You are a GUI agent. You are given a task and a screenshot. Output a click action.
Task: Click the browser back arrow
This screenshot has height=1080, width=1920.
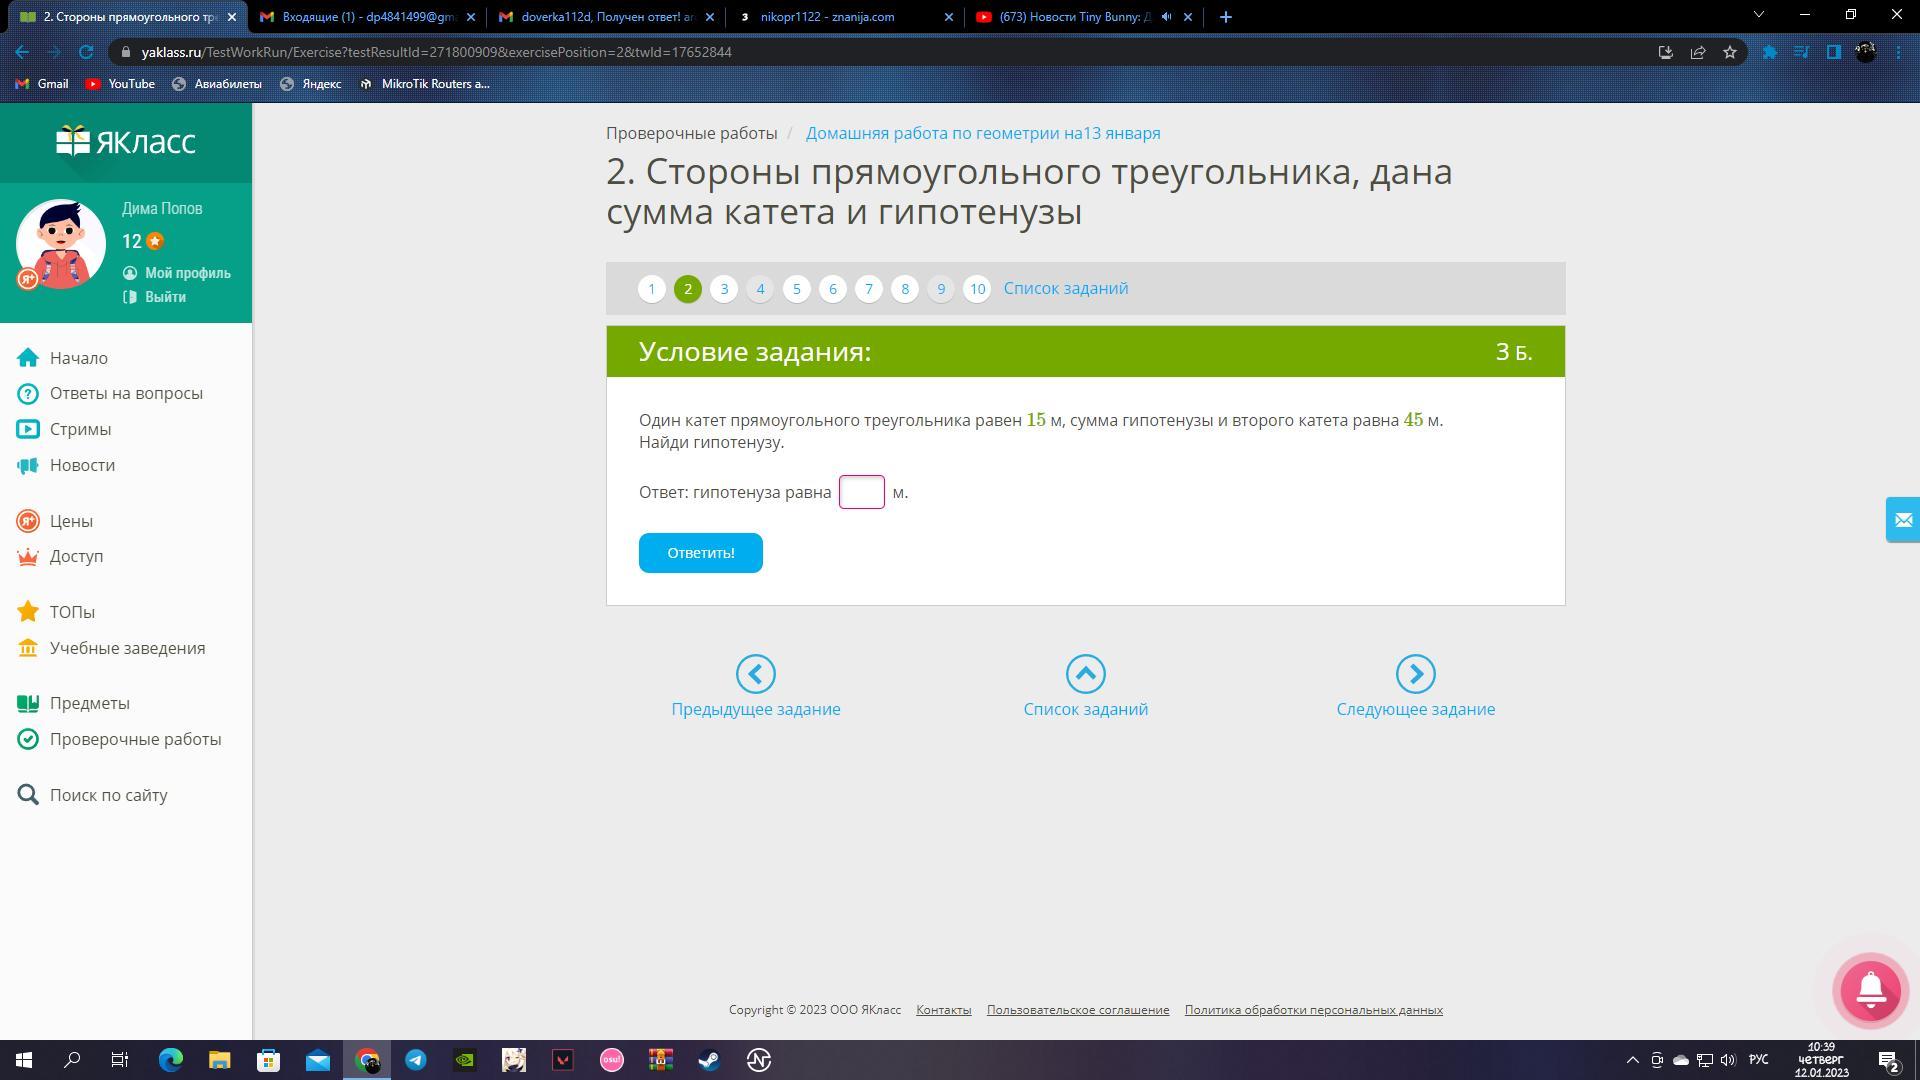[22, 52]
